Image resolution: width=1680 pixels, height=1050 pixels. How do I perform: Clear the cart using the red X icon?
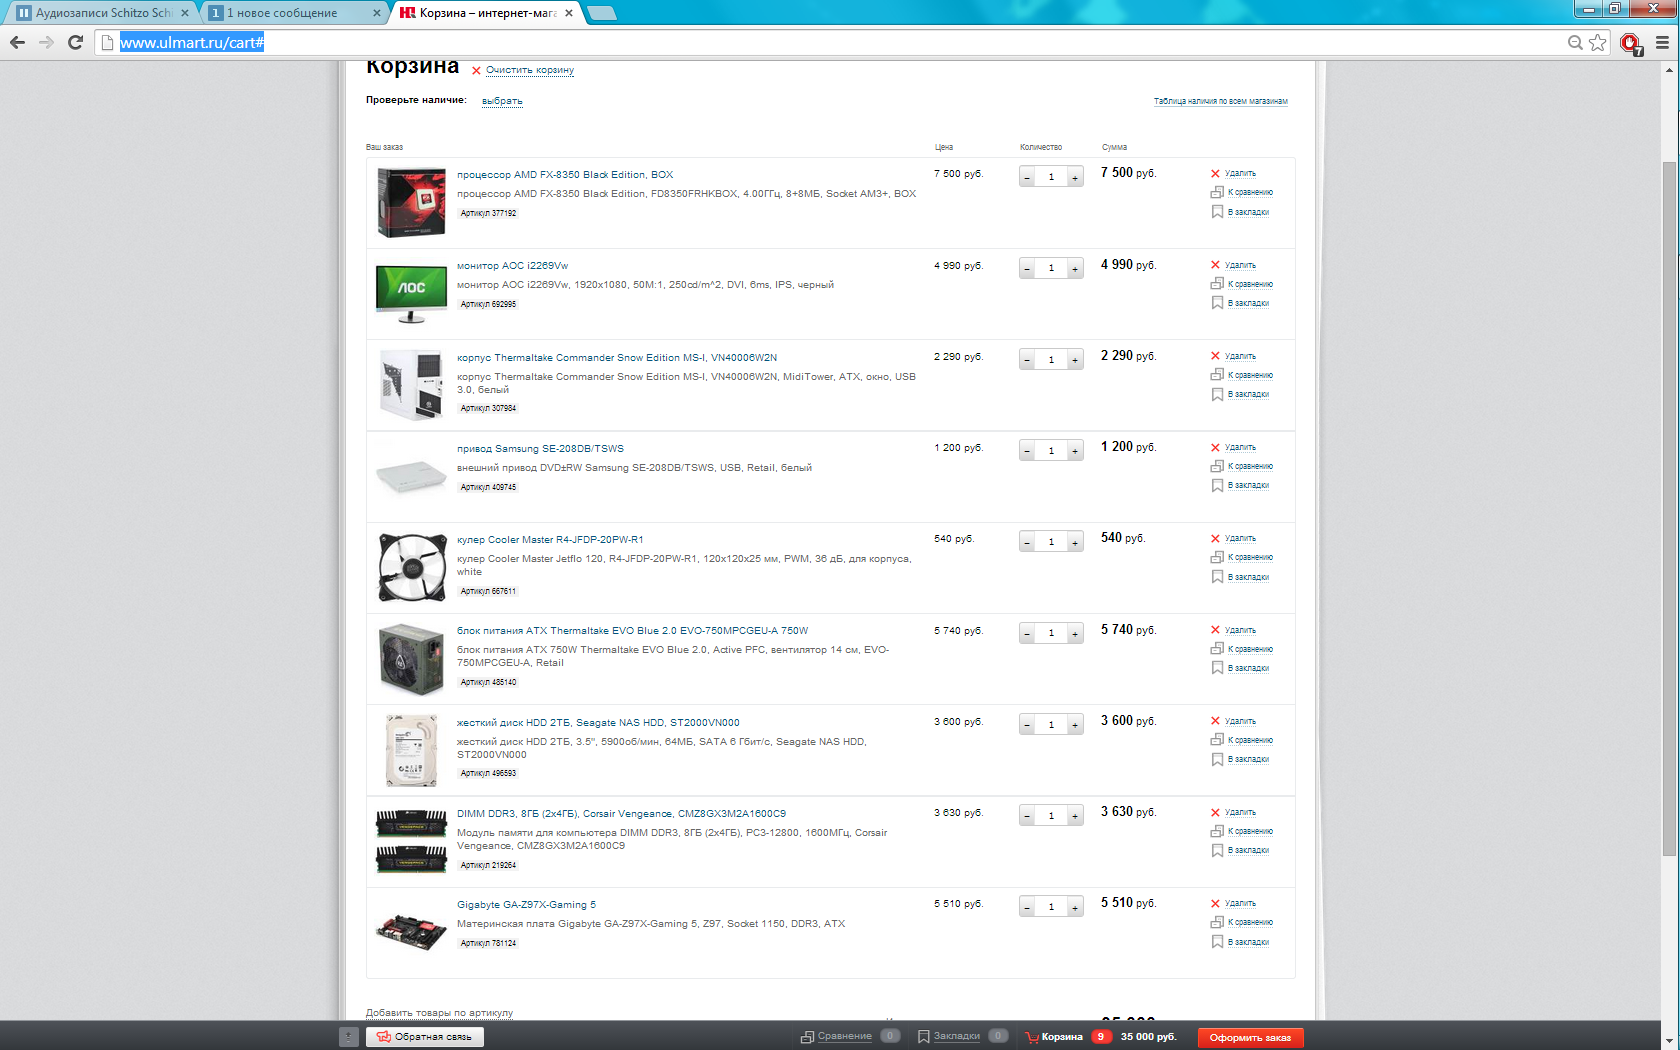476,70
